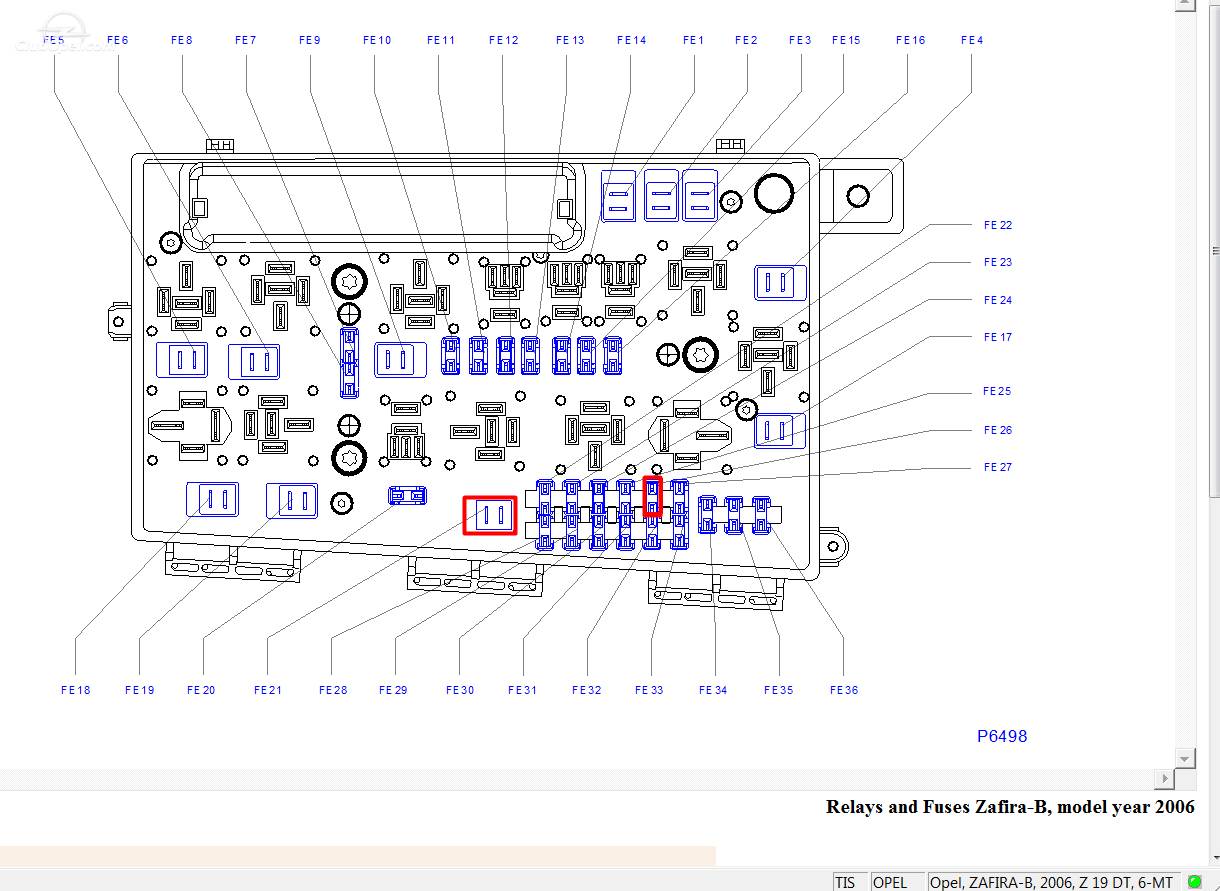
Task: Click the FE29 component label
Action: click(393, 690)
